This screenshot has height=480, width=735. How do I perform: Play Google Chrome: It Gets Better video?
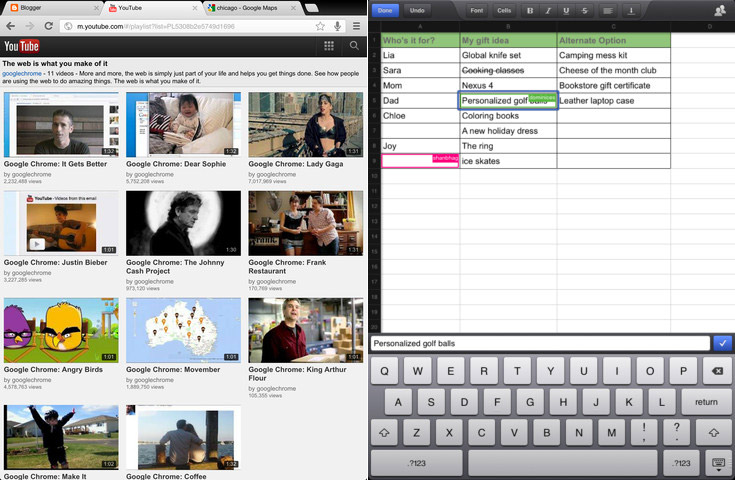point(61,125)
